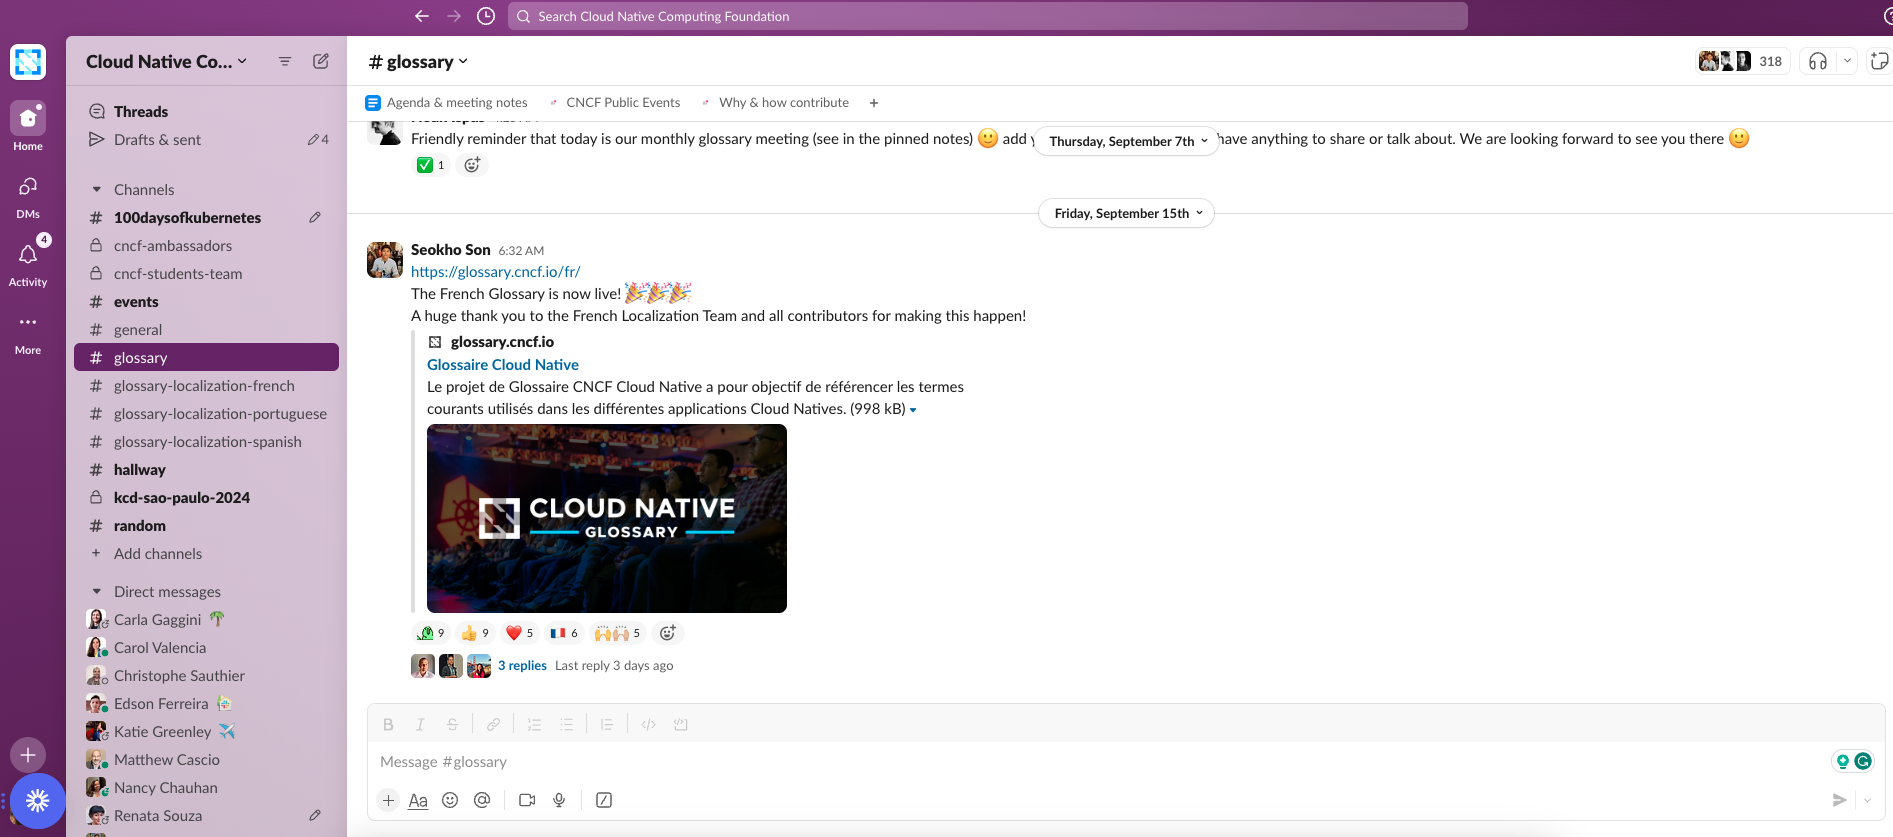Screen dimensions: 1893x837
Task: Record a video clip icon
Action: [x=527, y=800]
